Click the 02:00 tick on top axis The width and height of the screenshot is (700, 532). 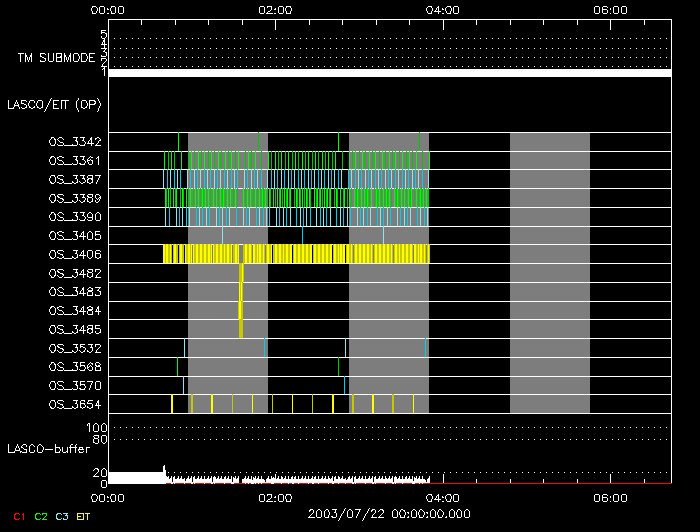click(x=275, y=10)
